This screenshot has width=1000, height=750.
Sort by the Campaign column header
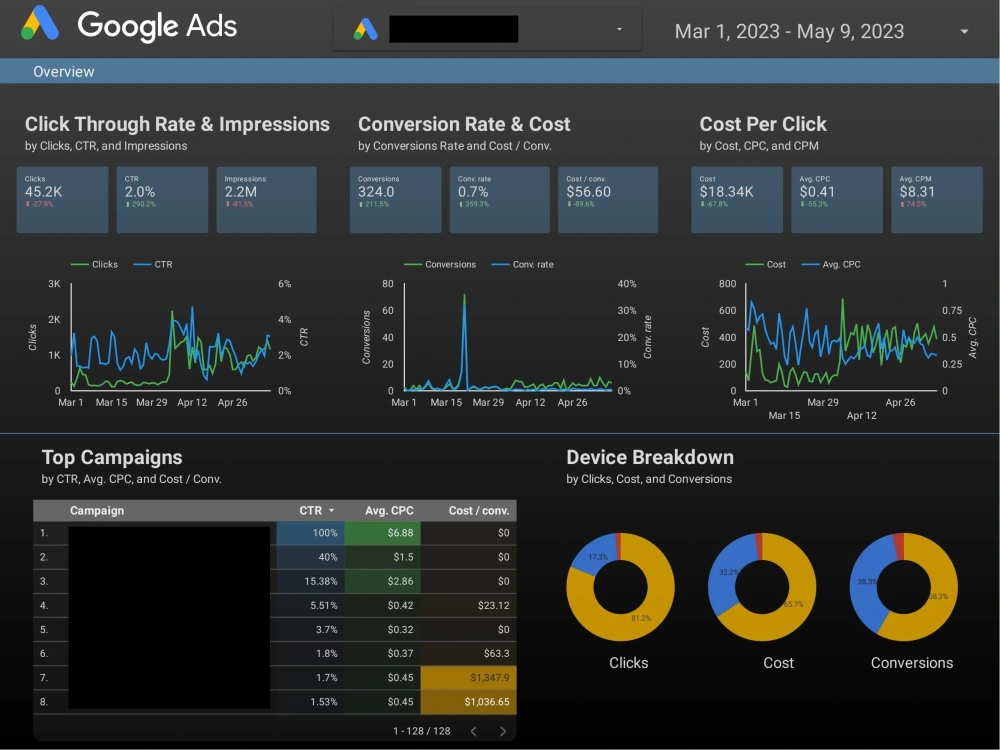[x=97, y=510]
